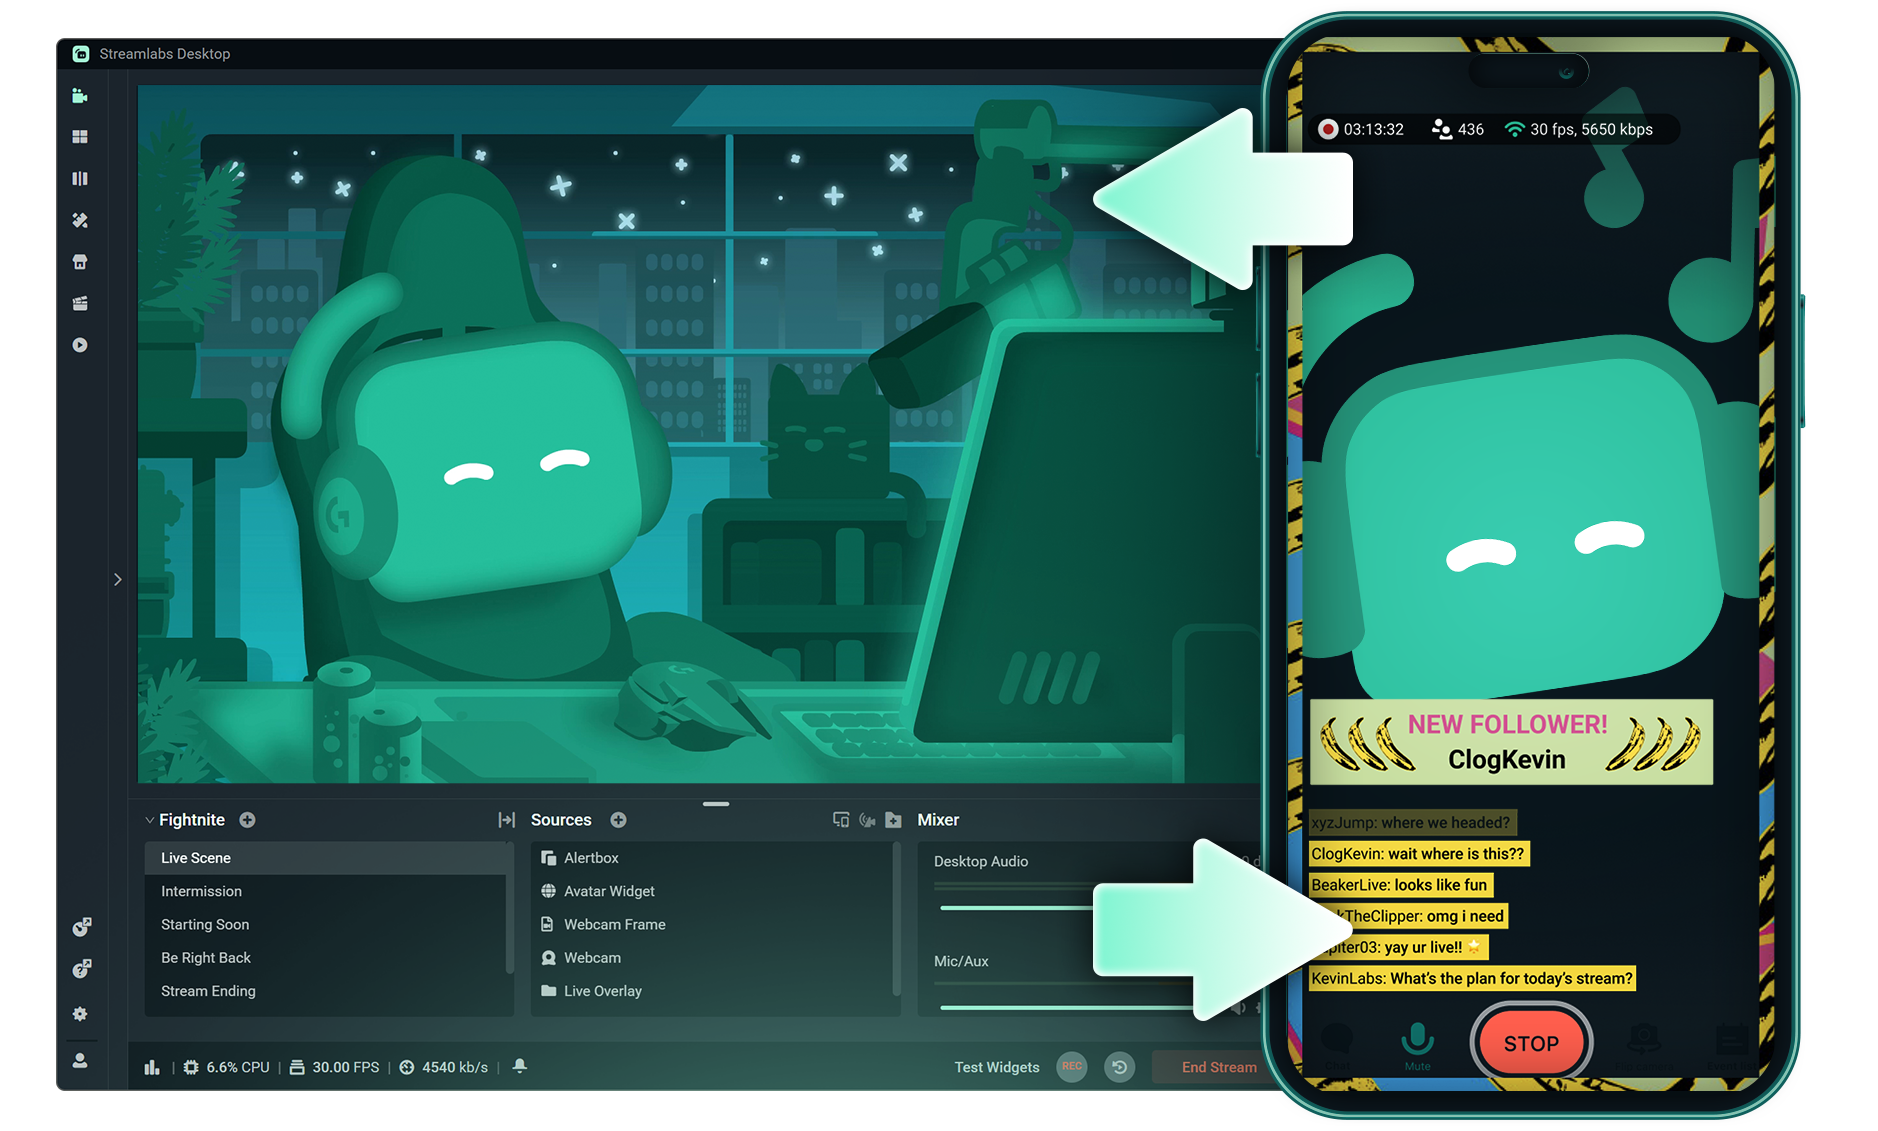1878x1131 pixels.
Task: Click the remote control device icon above the Mixer
Action: pos(841,820)
